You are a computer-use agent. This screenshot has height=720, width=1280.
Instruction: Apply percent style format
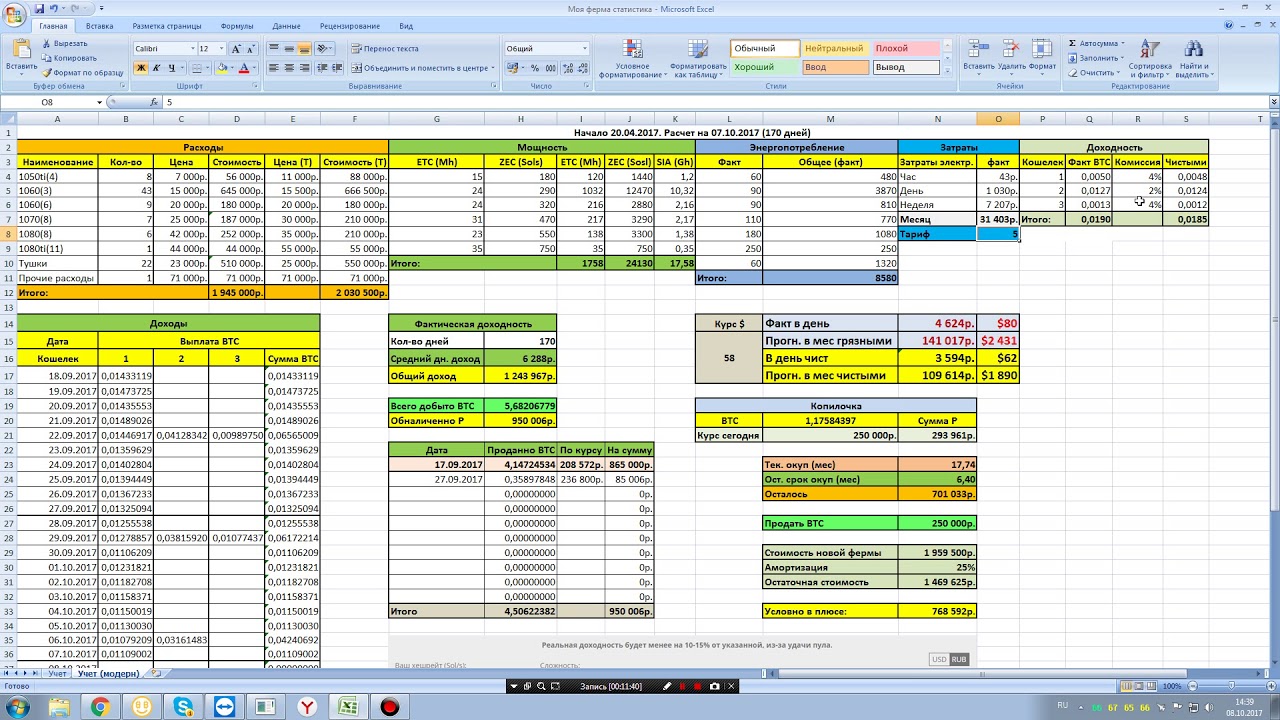tap(535, 68)
